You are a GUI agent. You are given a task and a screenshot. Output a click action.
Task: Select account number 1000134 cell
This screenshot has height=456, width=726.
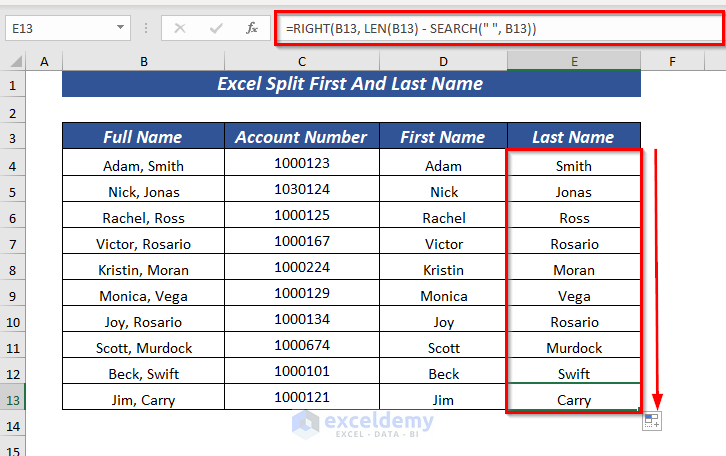pyautogui.click(x=302, y=319)
